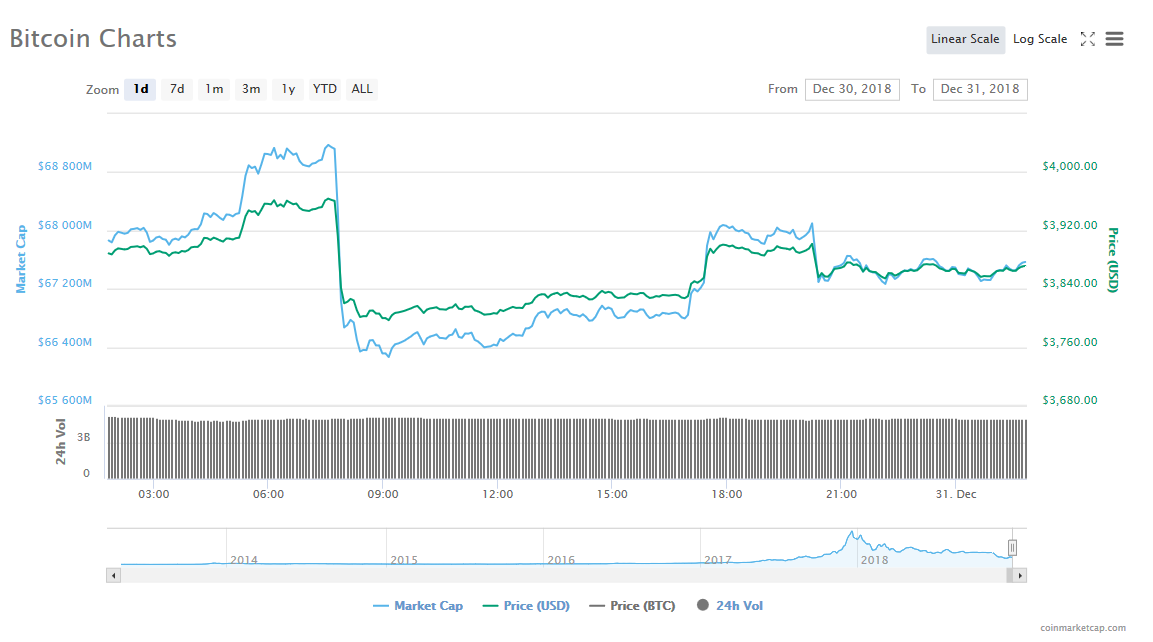
Task: Toggle fullscreen chart view icon
Action: tap(1088, 39)
